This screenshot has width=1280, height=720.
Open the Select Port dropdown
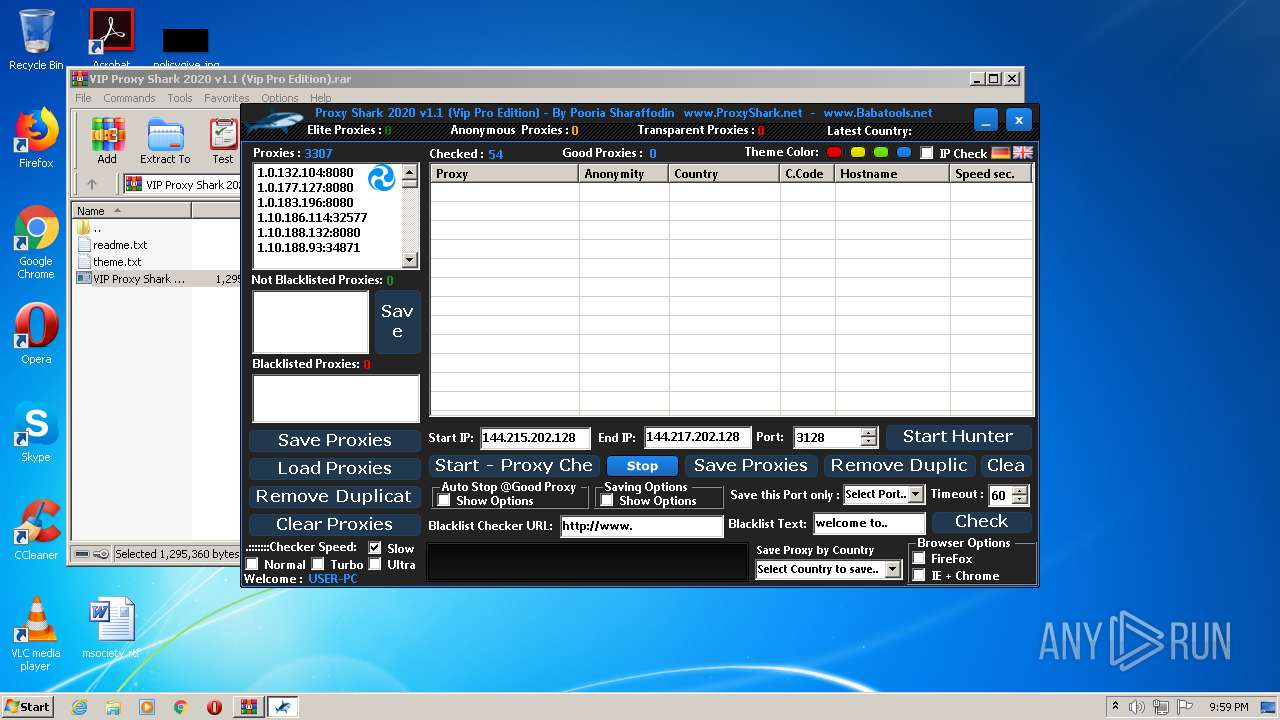(x=915, y=494)
